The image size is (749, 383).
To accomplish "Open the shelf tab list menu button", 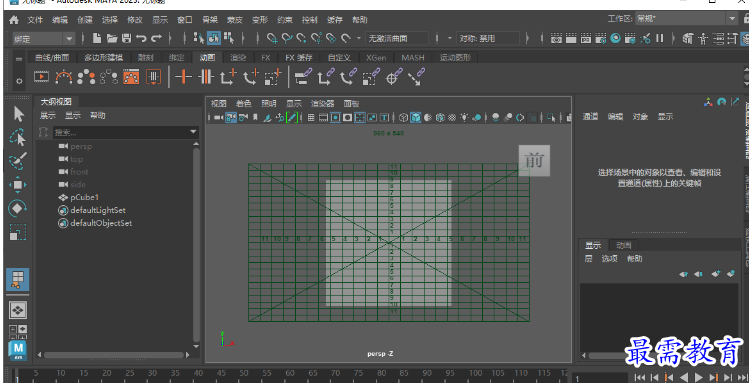I will coord(19,59).
